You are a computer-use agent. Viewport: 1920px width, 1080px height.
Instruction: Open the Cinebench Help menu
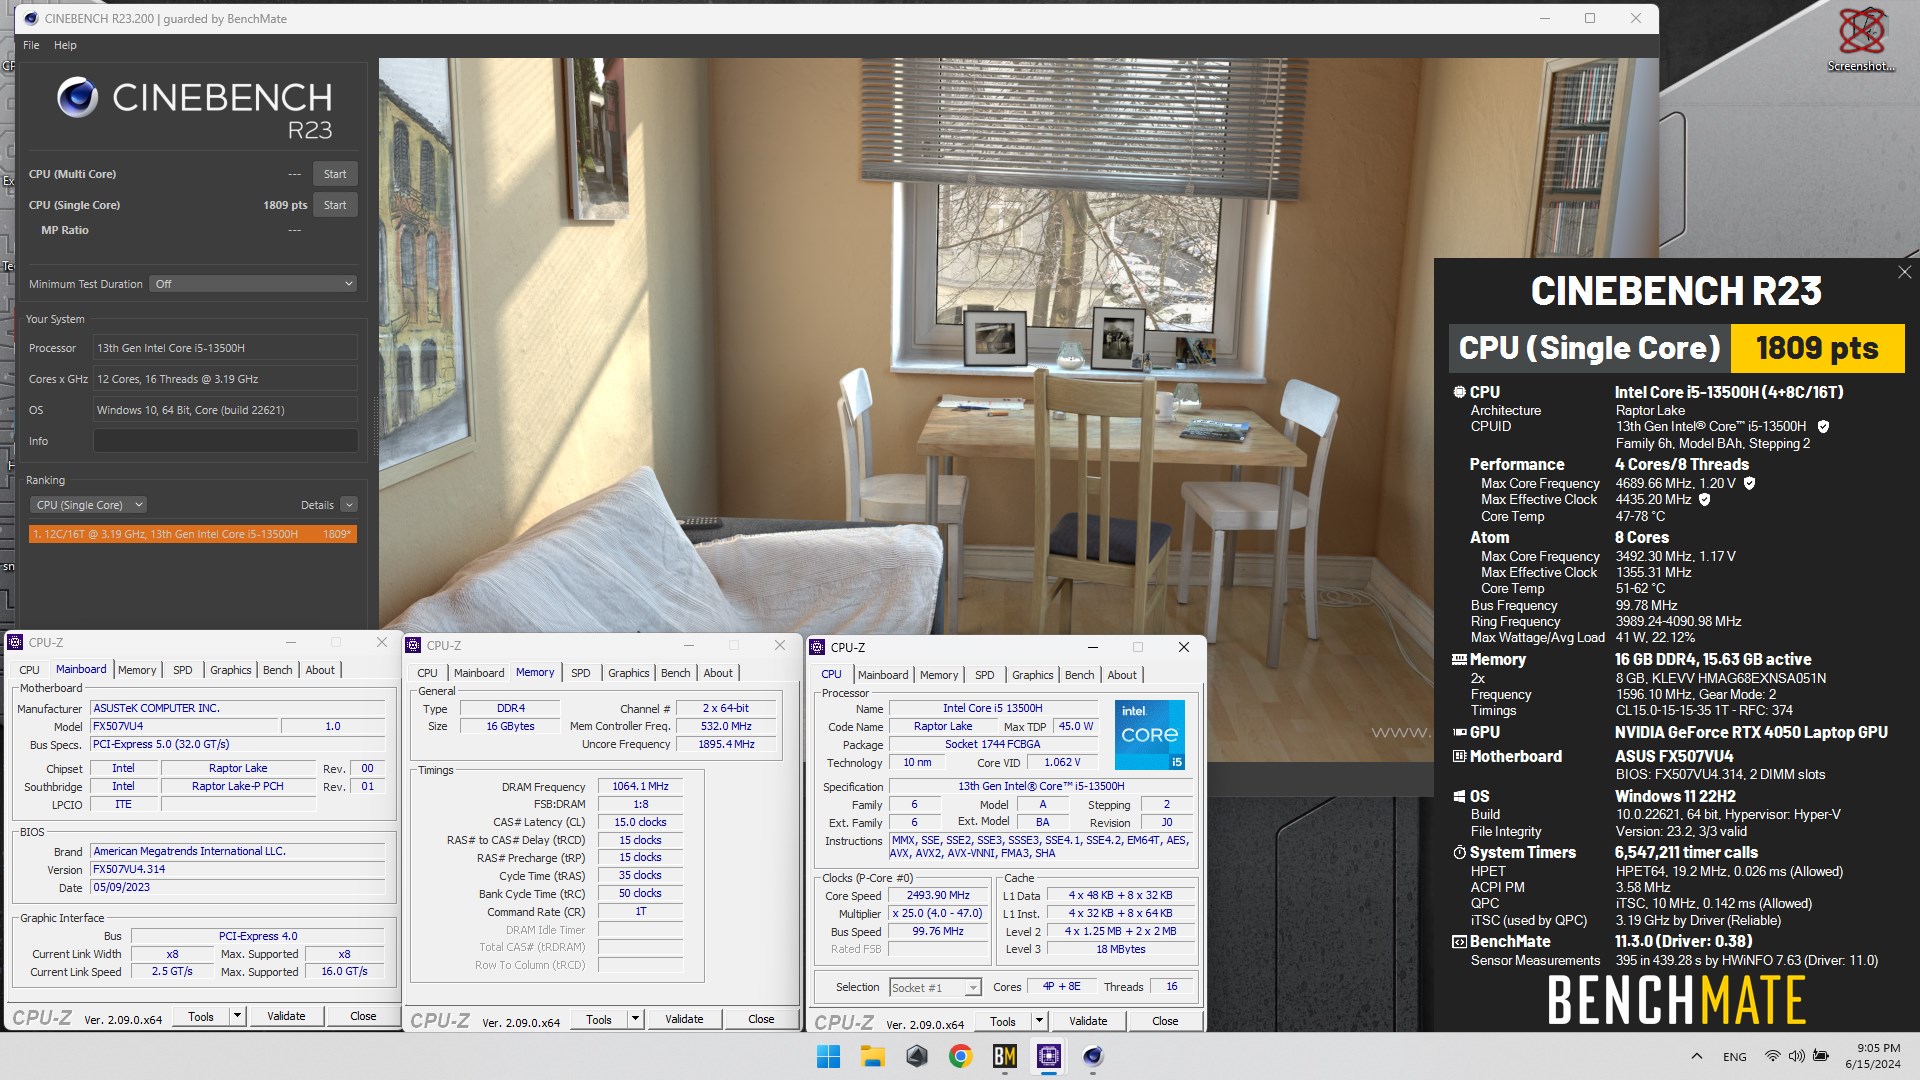[65, 45]
